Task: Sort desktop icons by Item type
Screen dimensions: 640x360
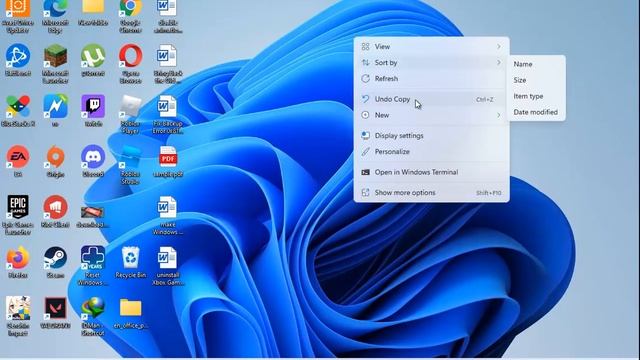Action: coord(536,96)
